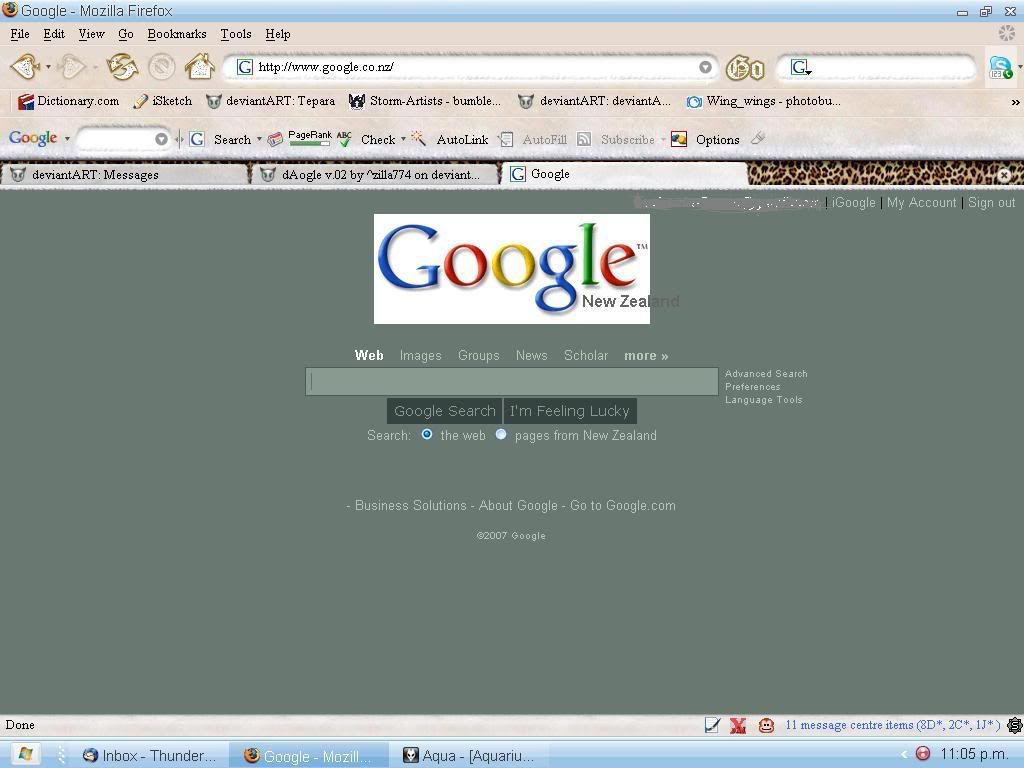Open the Google Toolbar search box dropdown
The width and height of the screenshot is (1024, 768).
coord(161,139)
